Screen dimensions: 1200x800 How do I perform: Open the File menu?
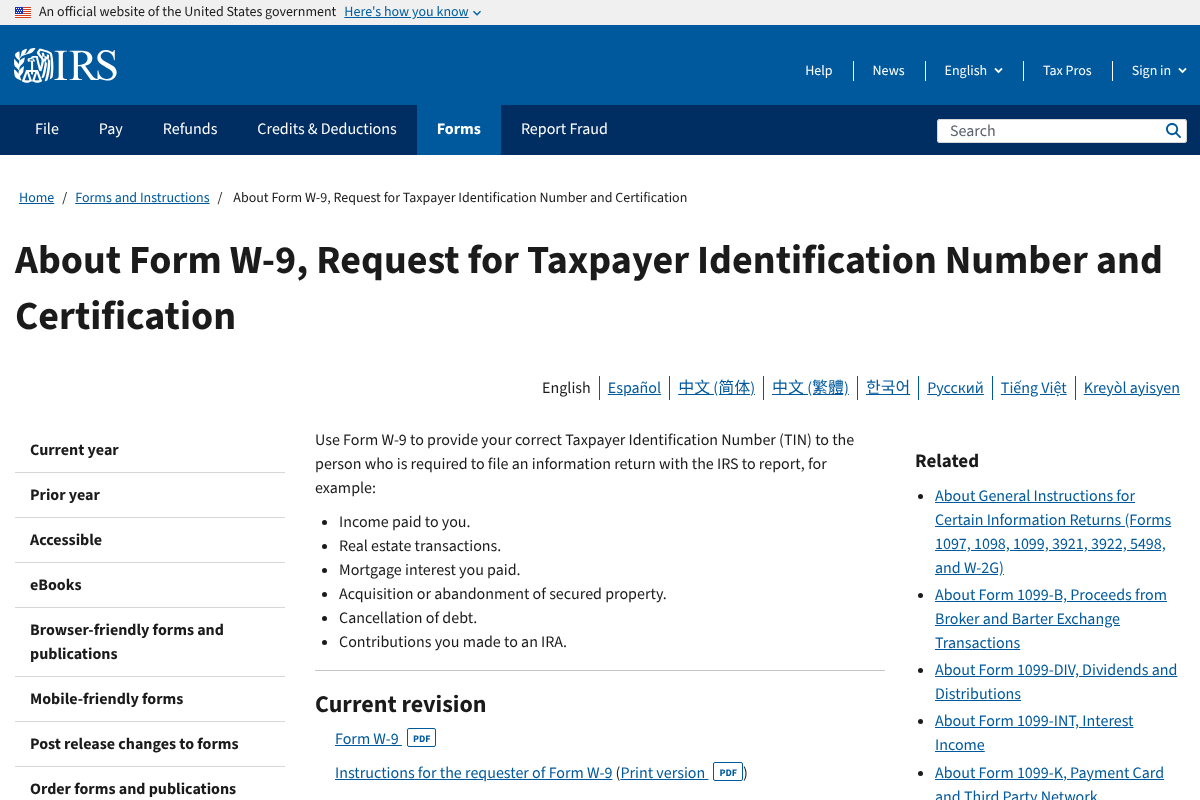[47, 129]
